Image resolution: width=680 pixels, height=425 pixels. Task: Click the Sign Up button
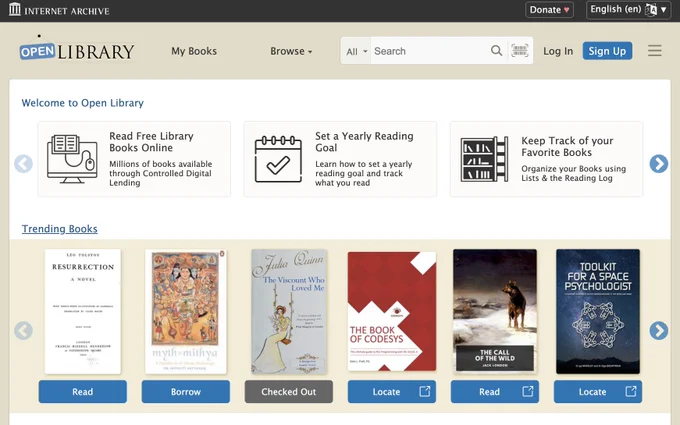click(x=607, y=51)
